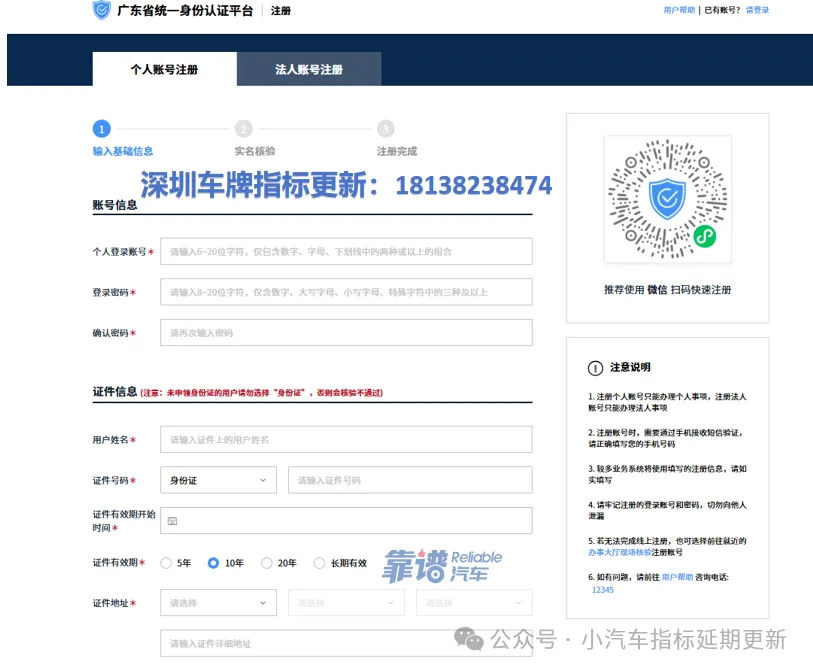Click the step 2 实名核验 circle
The image size is (813, 672).
[x=243, y=129]
